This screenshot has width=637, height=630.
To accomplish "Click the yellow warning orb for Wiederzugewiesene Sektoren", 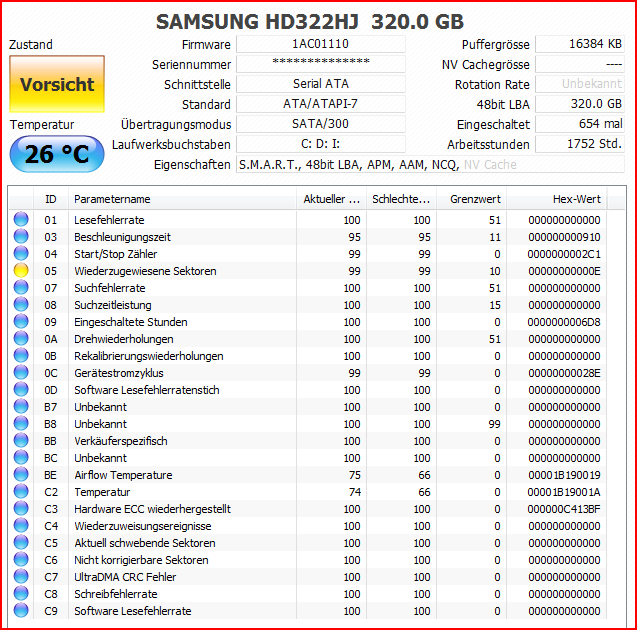I will point(21,271).
